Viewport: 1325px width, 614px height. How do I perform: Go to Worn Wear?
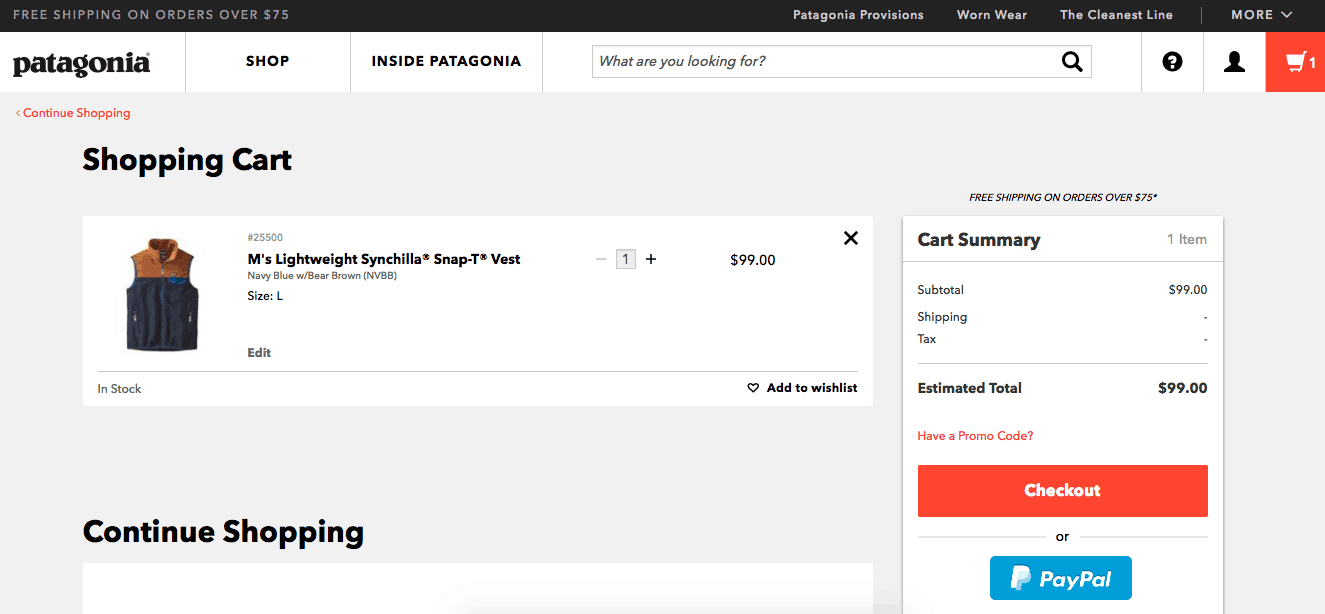click(992, 15)
